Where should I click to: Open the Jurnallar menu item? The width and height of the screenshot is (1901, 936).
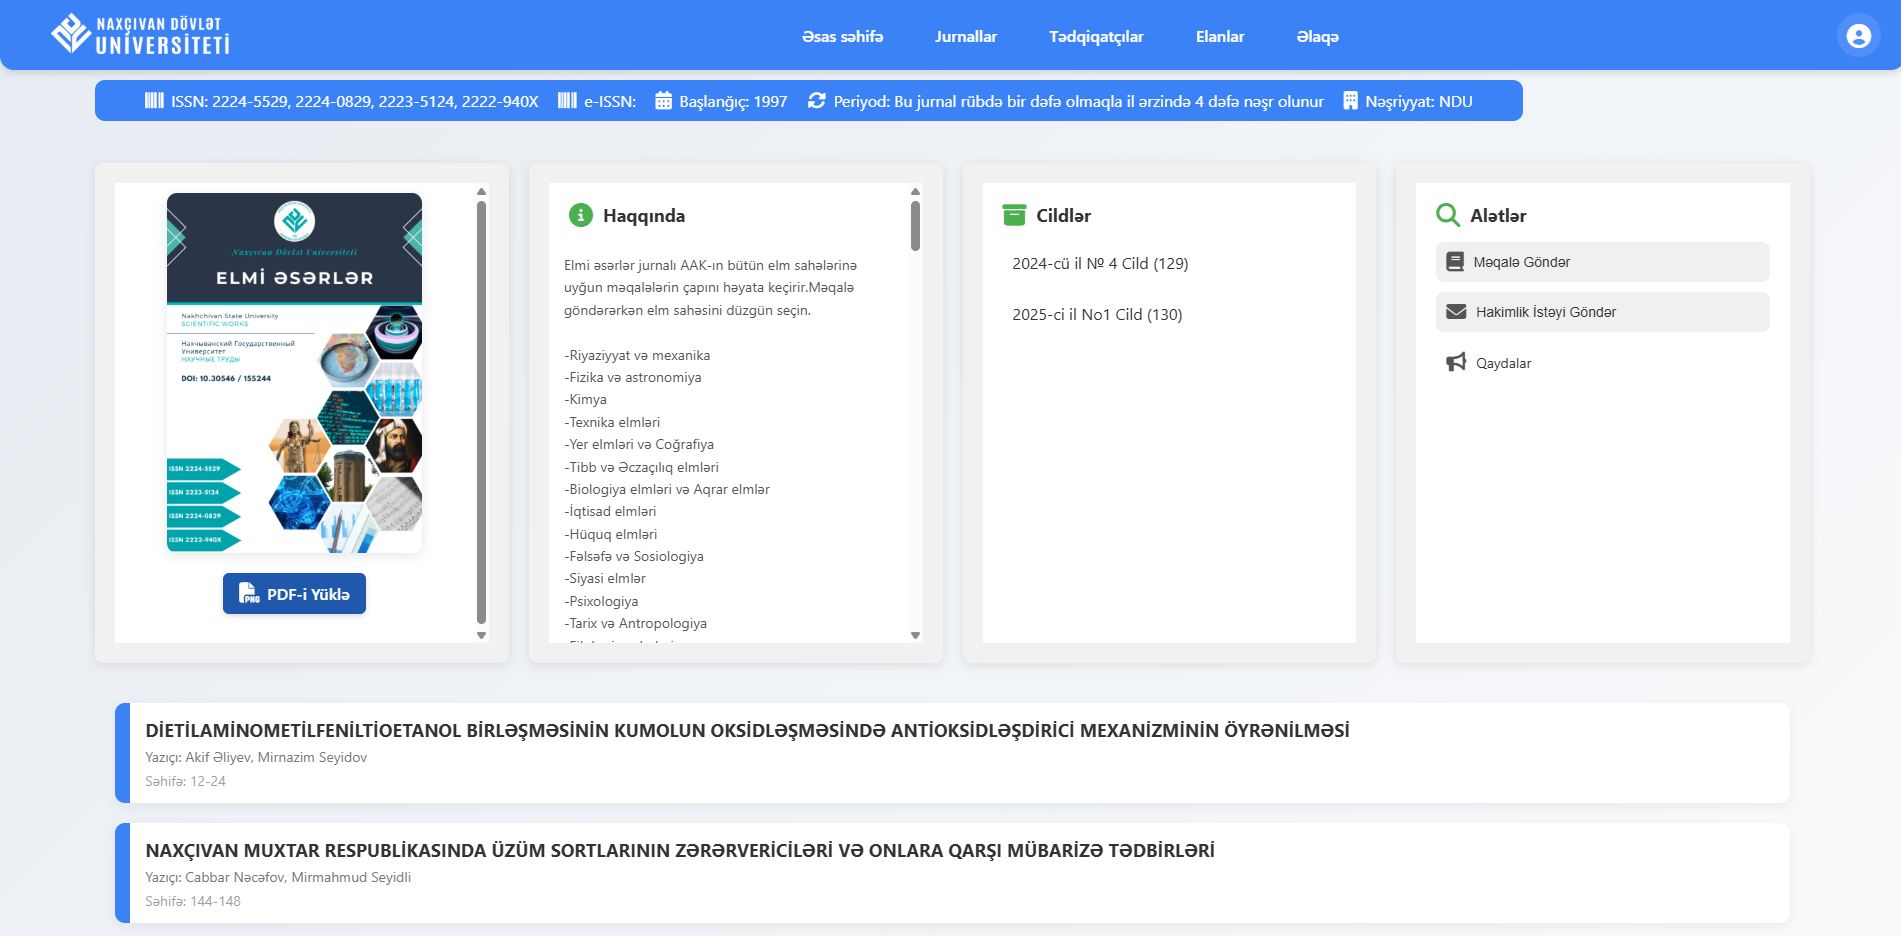965,36
